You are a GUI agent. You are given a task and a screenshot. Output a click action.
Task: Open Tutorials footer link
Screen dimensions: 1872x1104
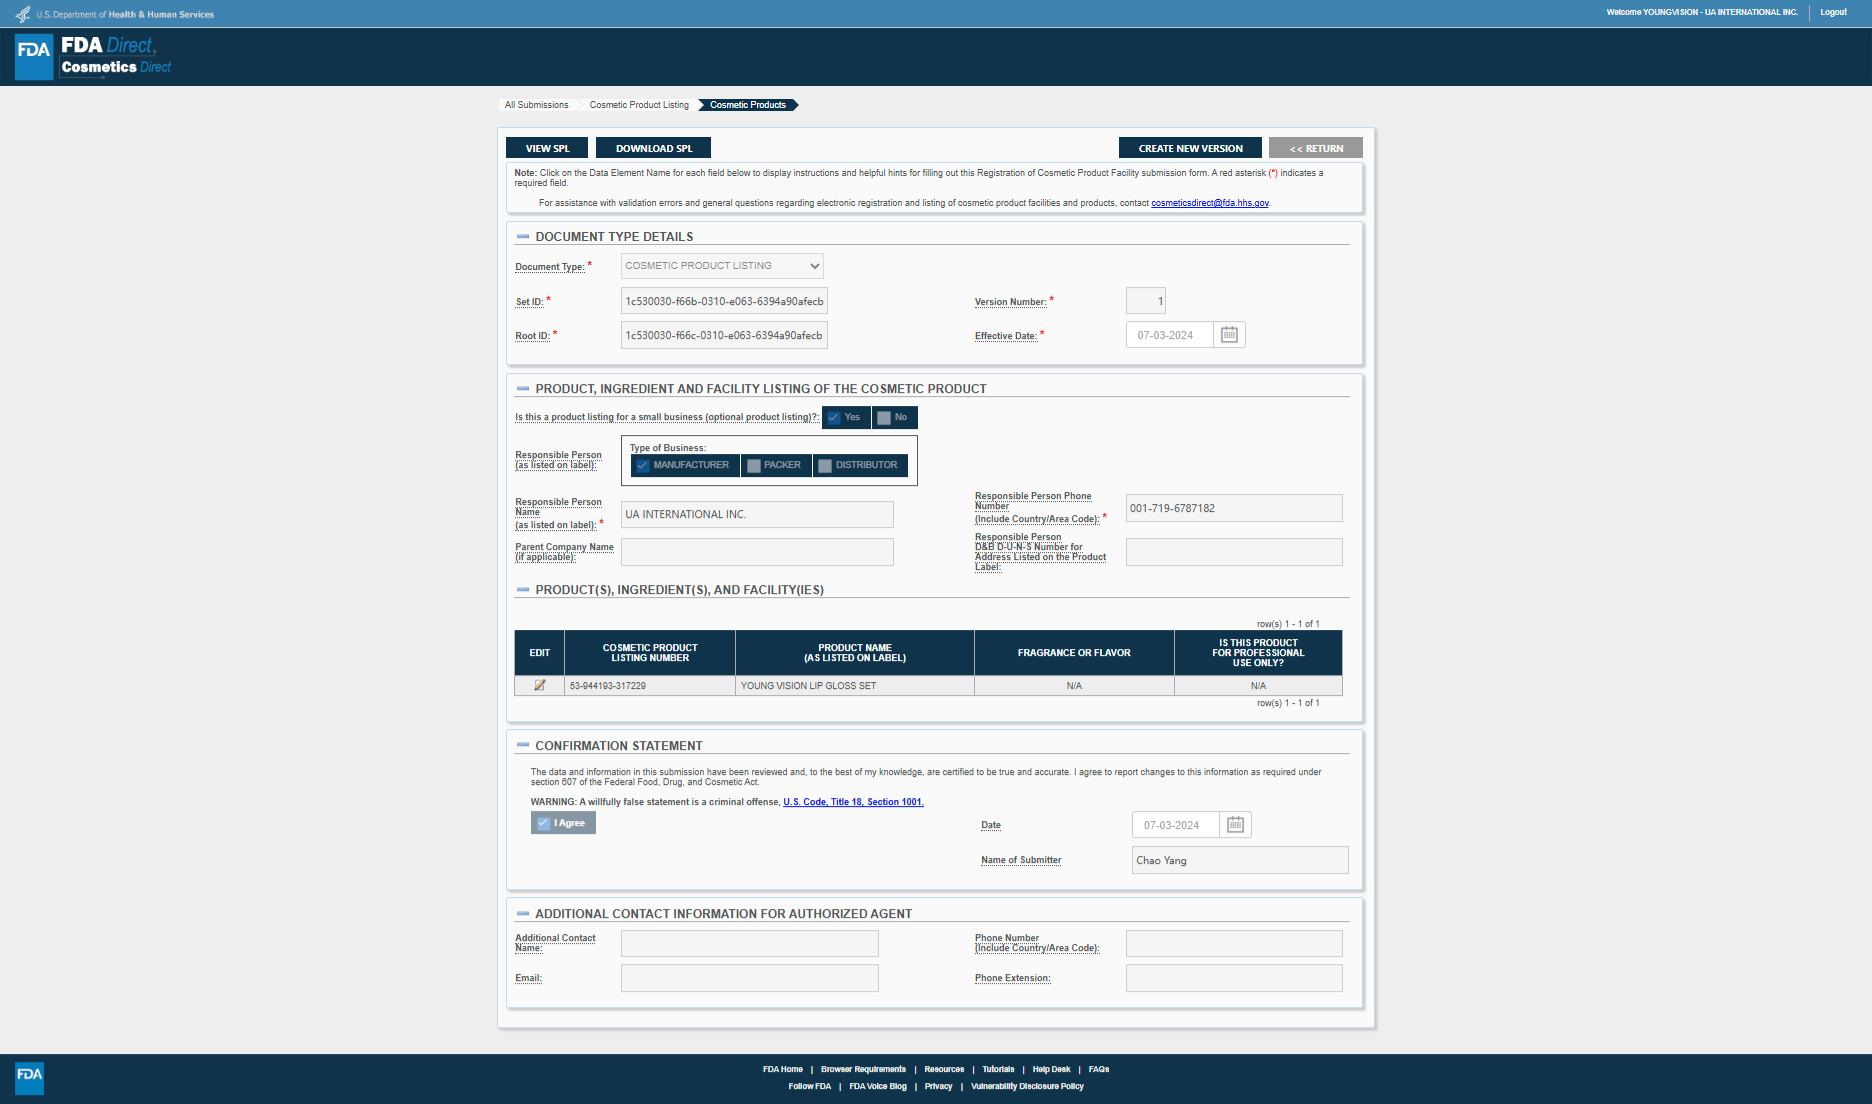pyautogui.click(x=998, y=1070)
